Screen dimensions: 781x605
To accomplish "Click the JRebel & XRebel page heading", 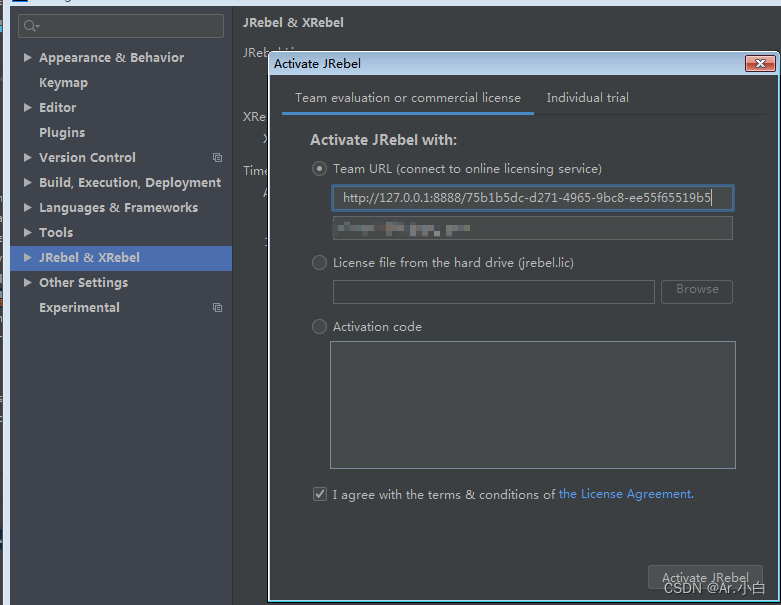I will click(x=293, y=22).
